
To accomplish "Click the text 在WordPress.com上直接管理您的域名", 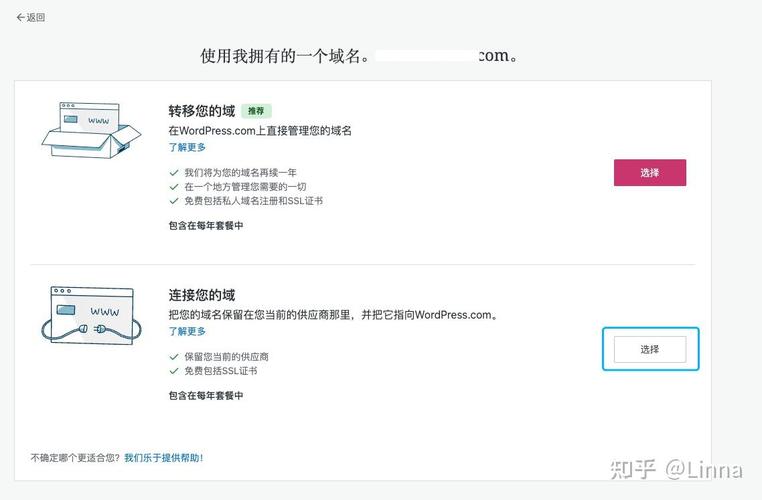I will click(260, 130).
